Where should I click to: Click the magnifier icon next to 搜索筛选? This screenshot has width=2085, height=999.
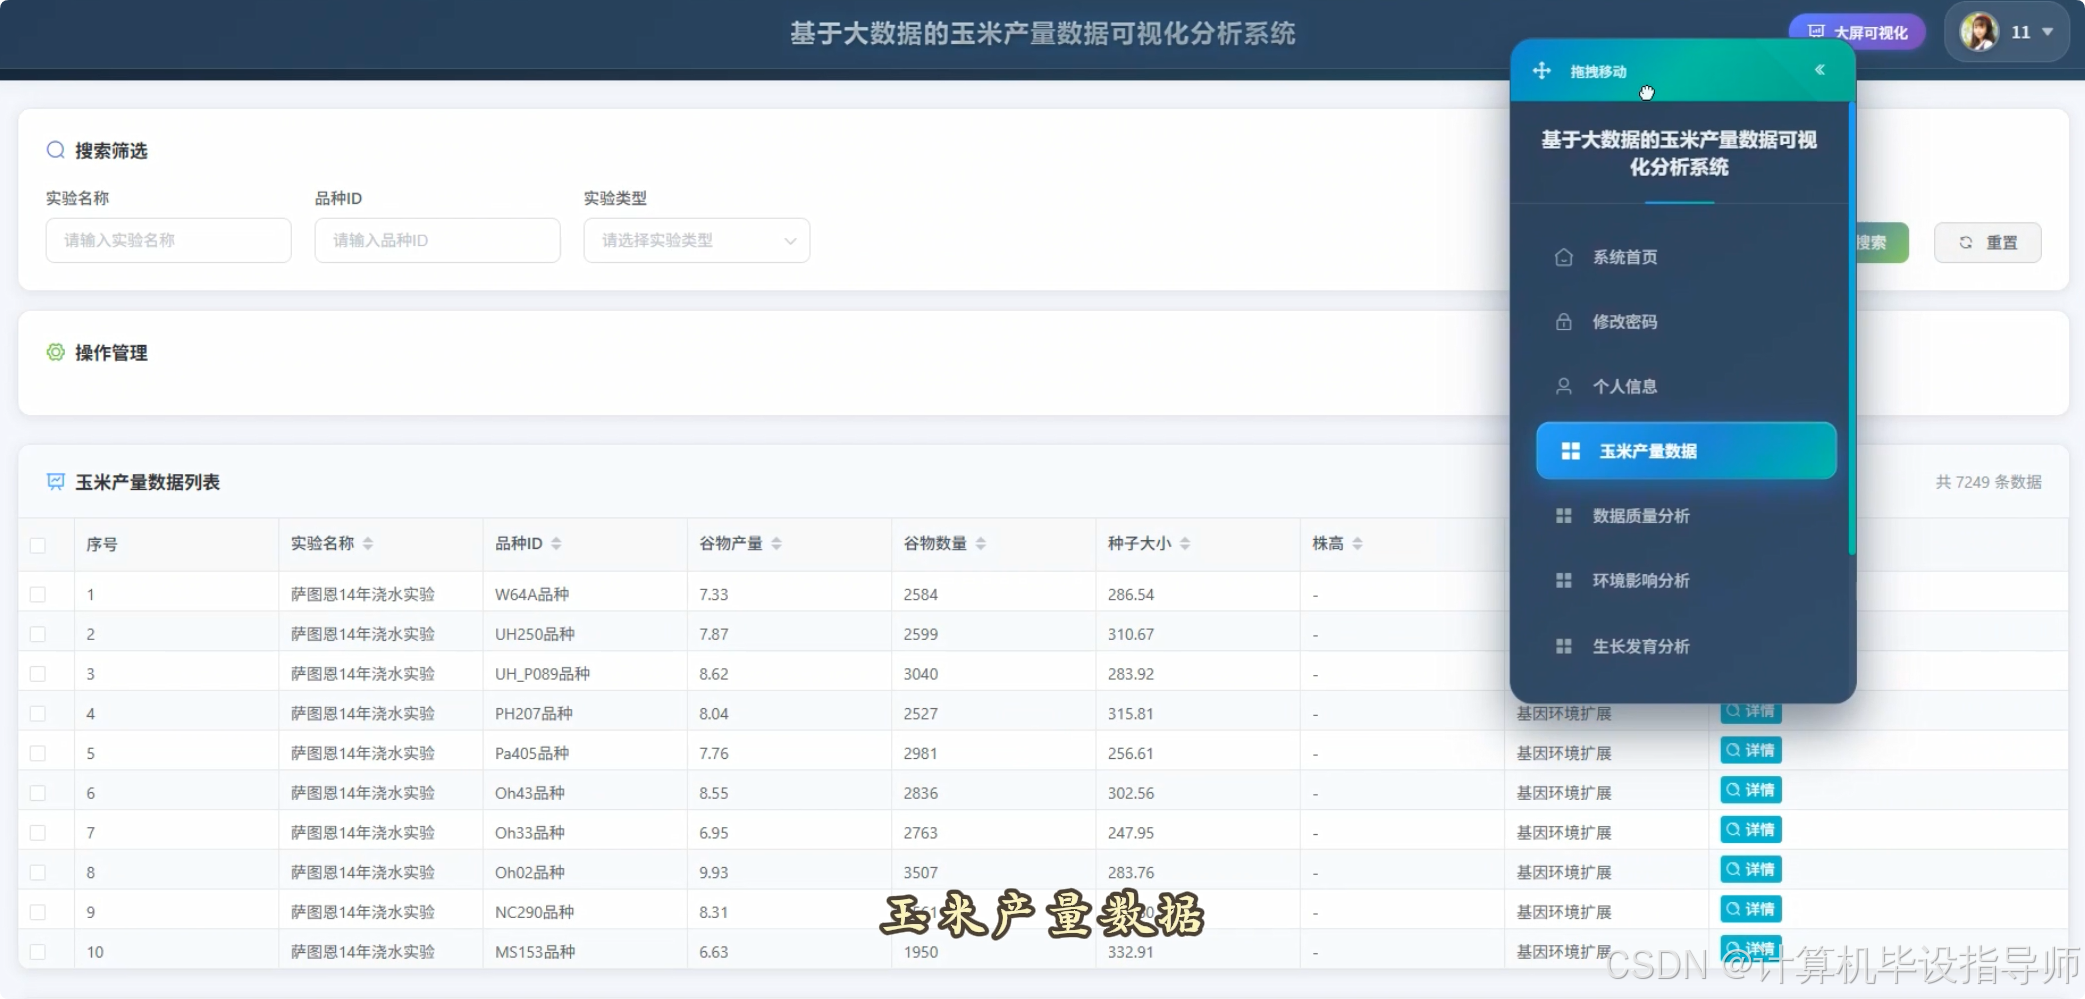55,150
